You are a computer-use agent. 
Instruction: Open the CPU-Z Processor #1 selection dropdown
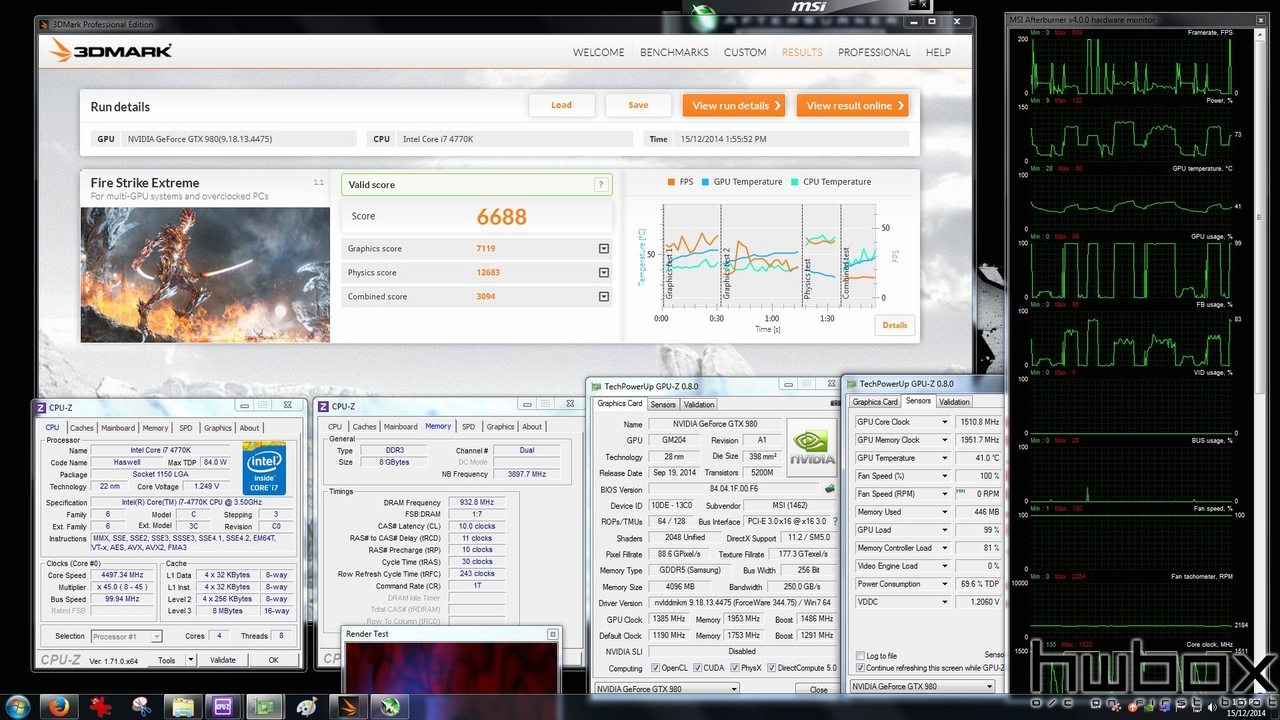(127, 636)
